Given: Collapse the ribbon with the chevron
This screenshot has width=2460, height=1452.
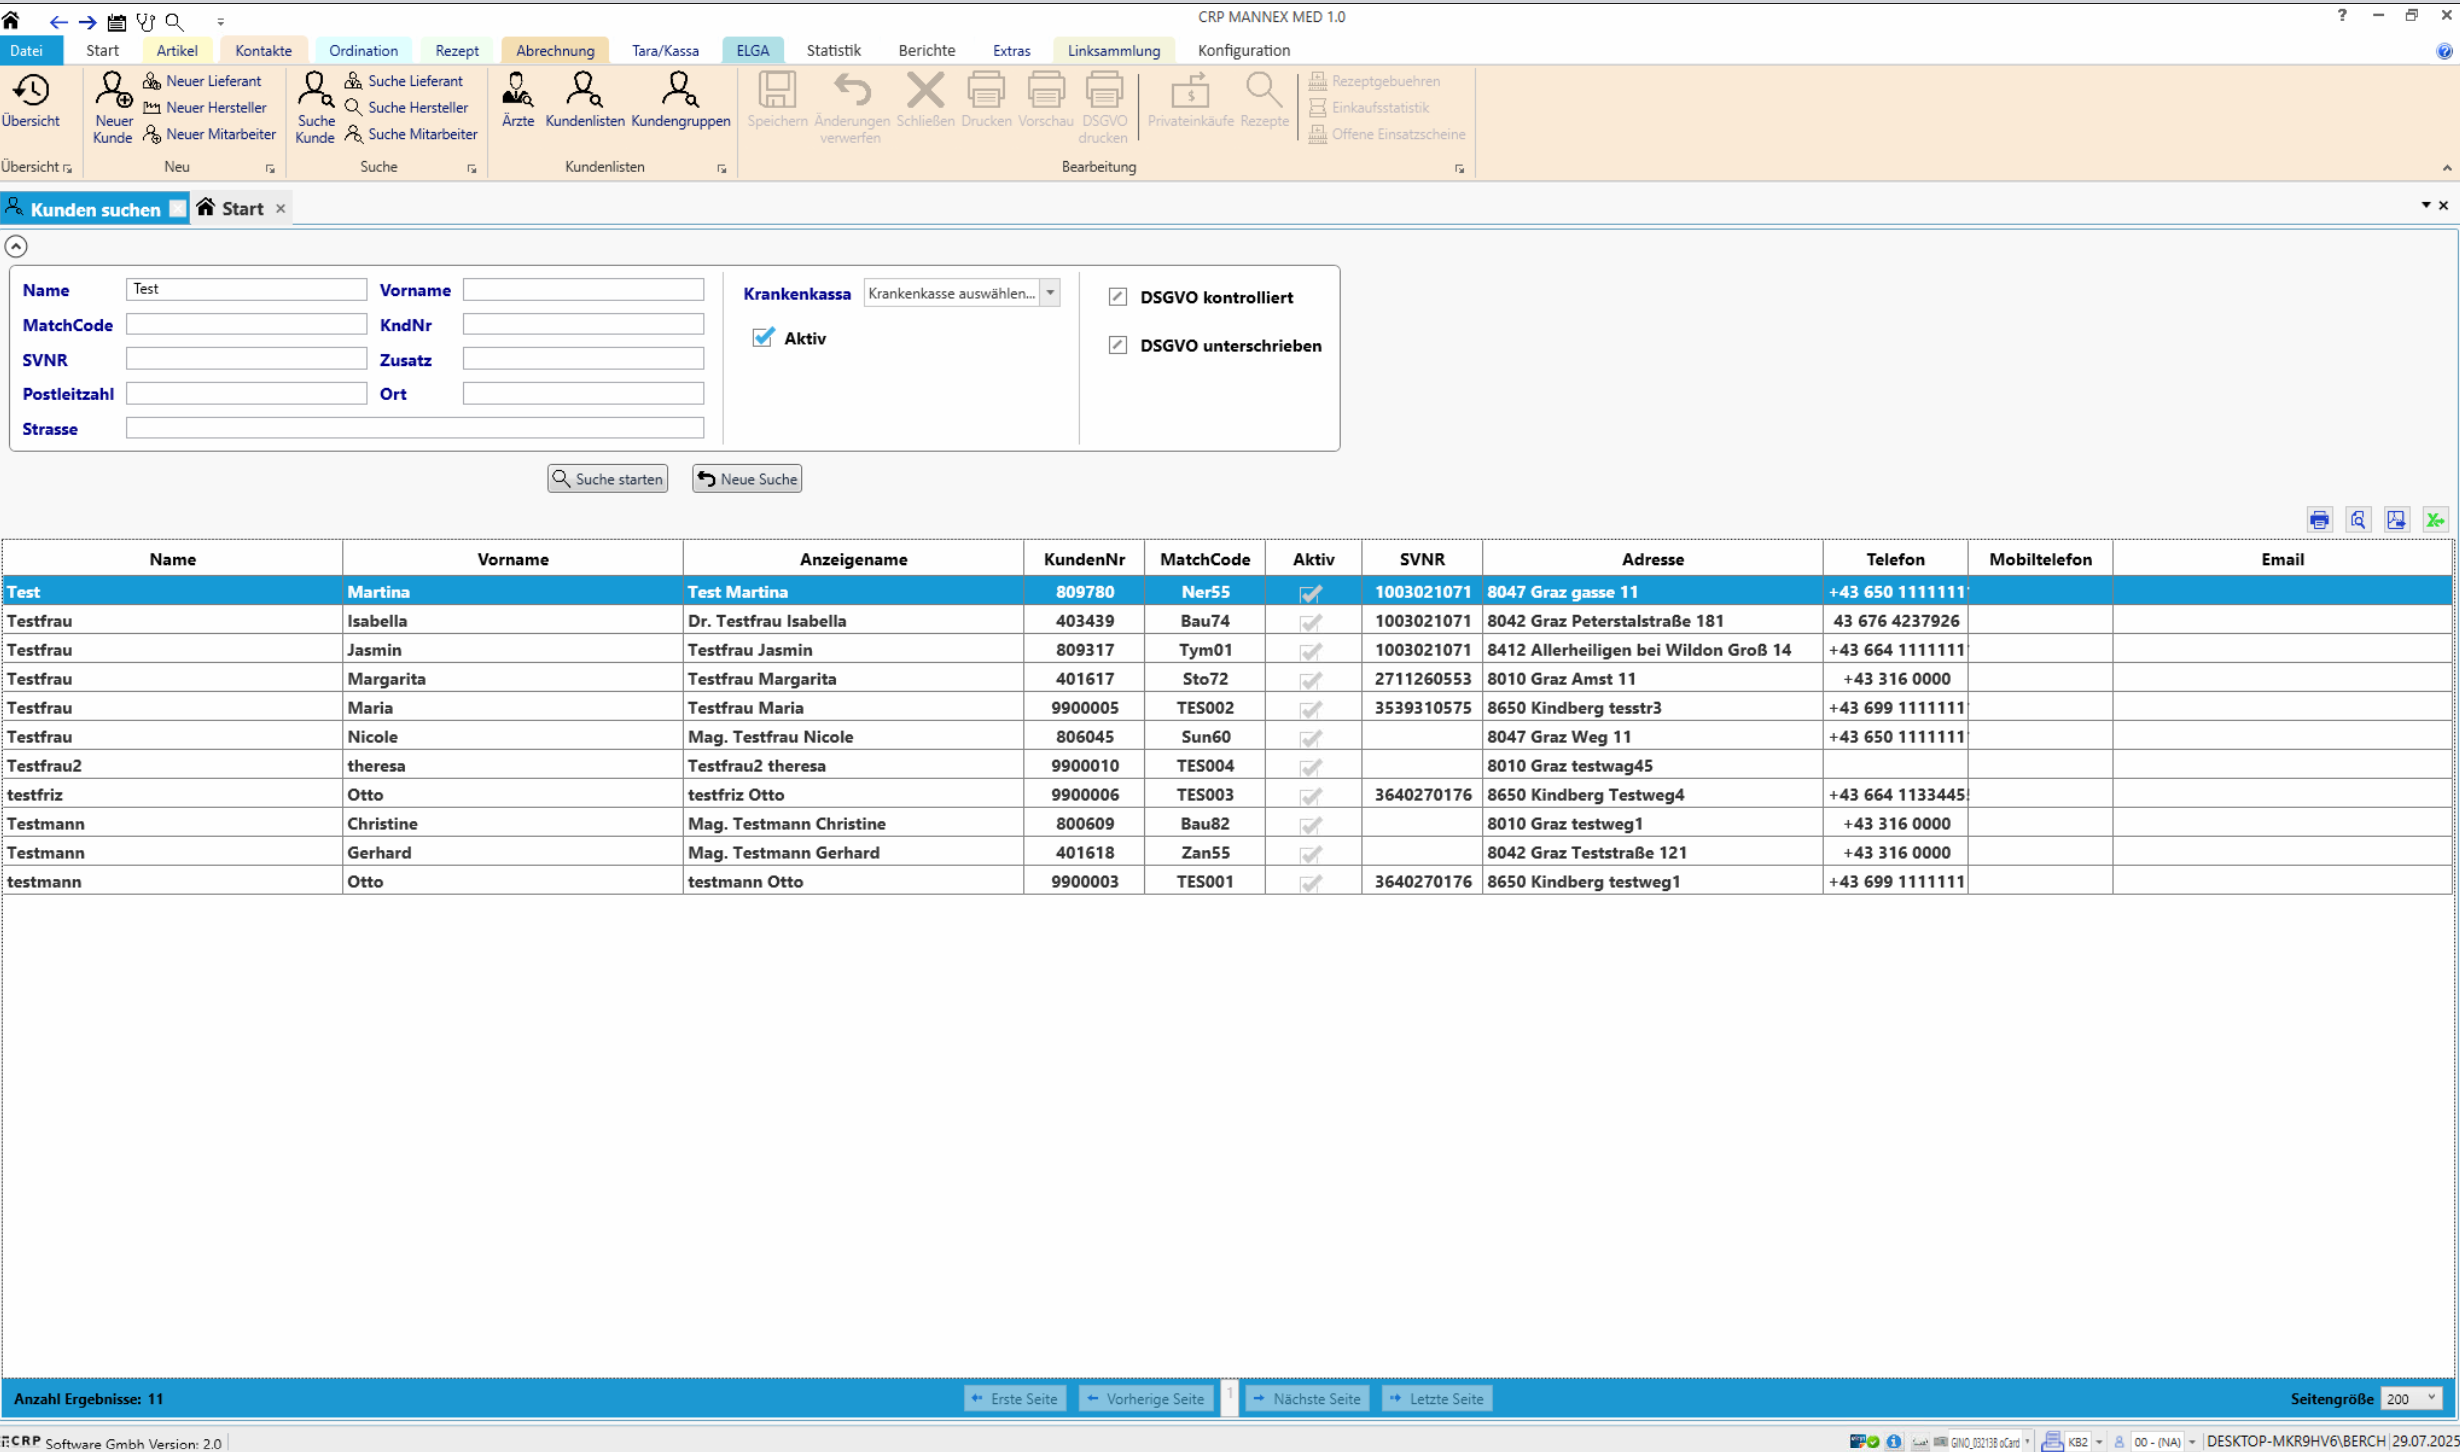Looking at the screenshot, I should point(2447,168).
